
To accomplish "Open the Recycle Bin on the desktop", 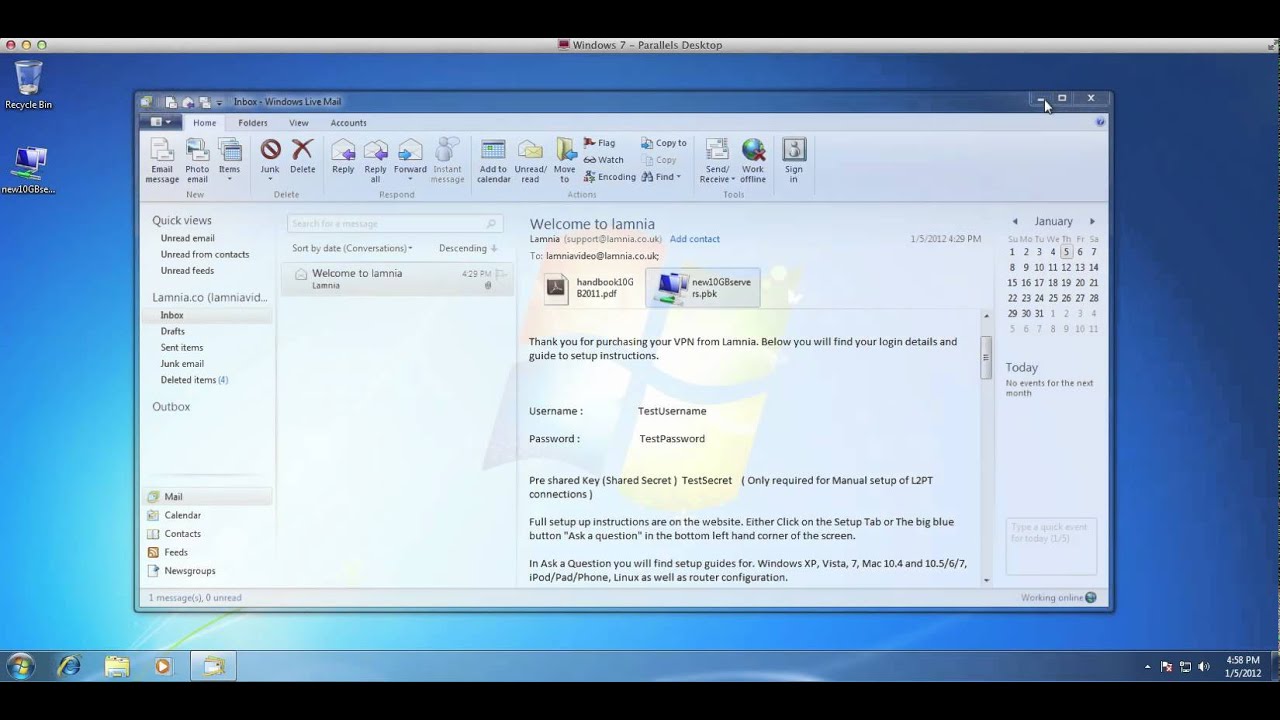I will coord(28,85).
